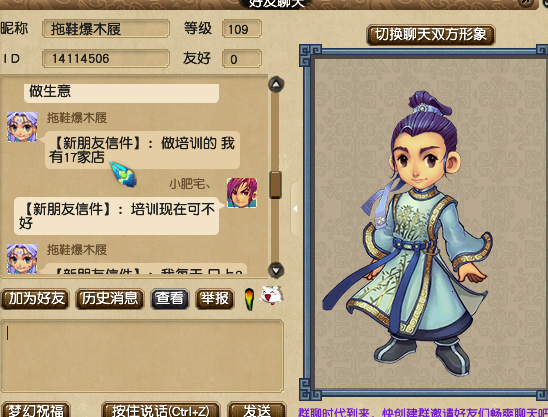Click 查看 button to view player
This screenshot has height=417, width=548.
170,299
